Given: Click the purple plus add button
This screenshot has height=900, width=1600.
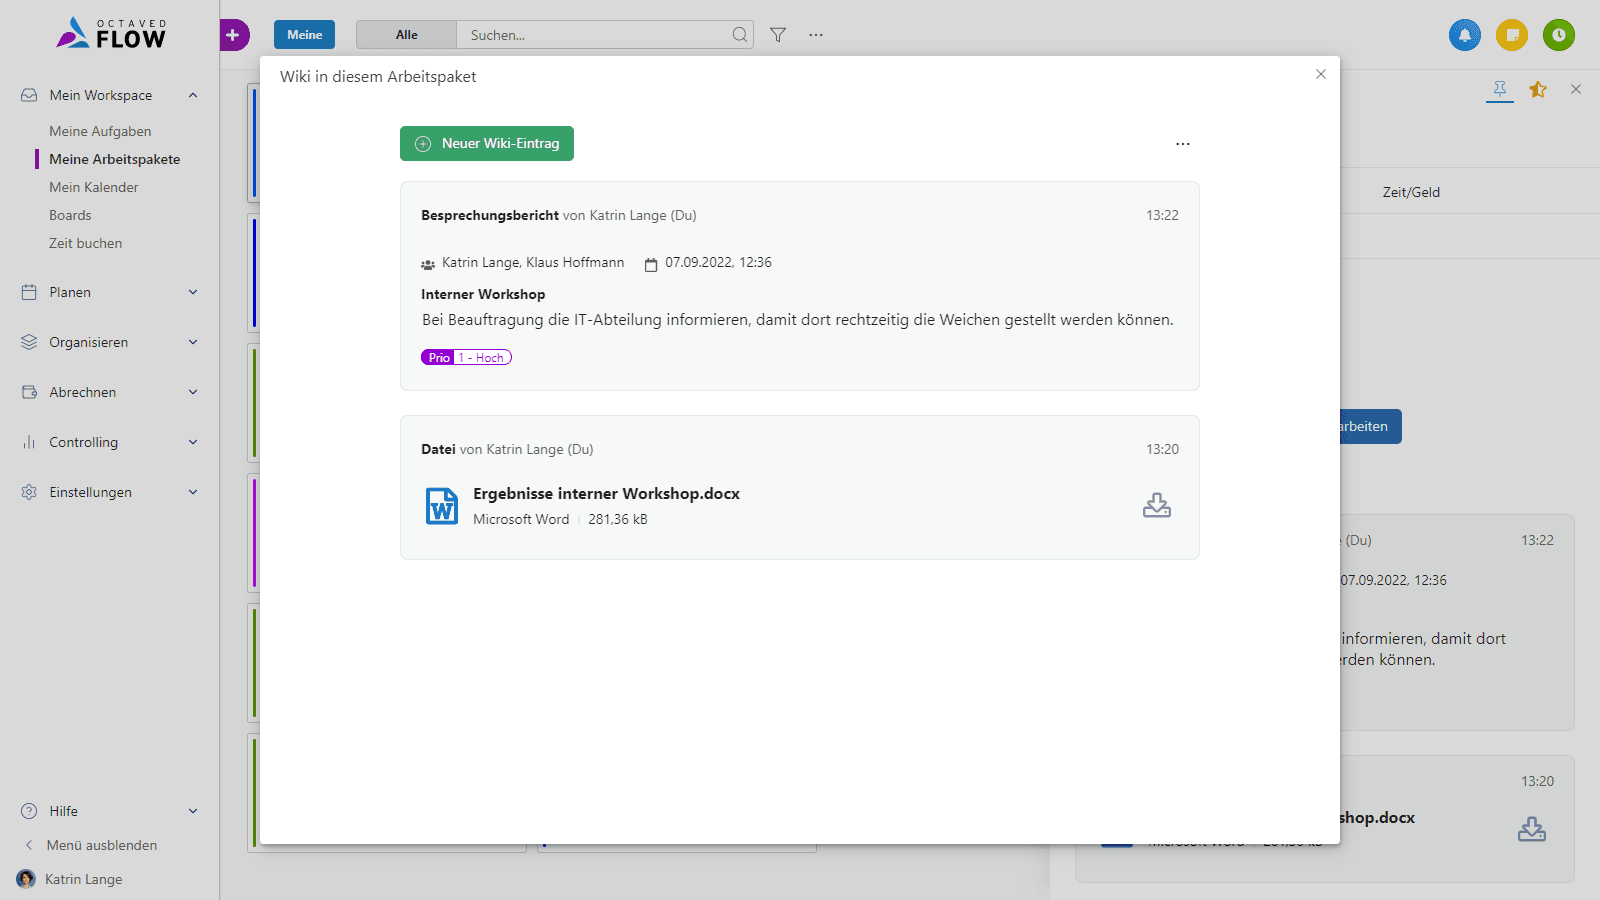Looking at the screenshot, I should (233, 35).
